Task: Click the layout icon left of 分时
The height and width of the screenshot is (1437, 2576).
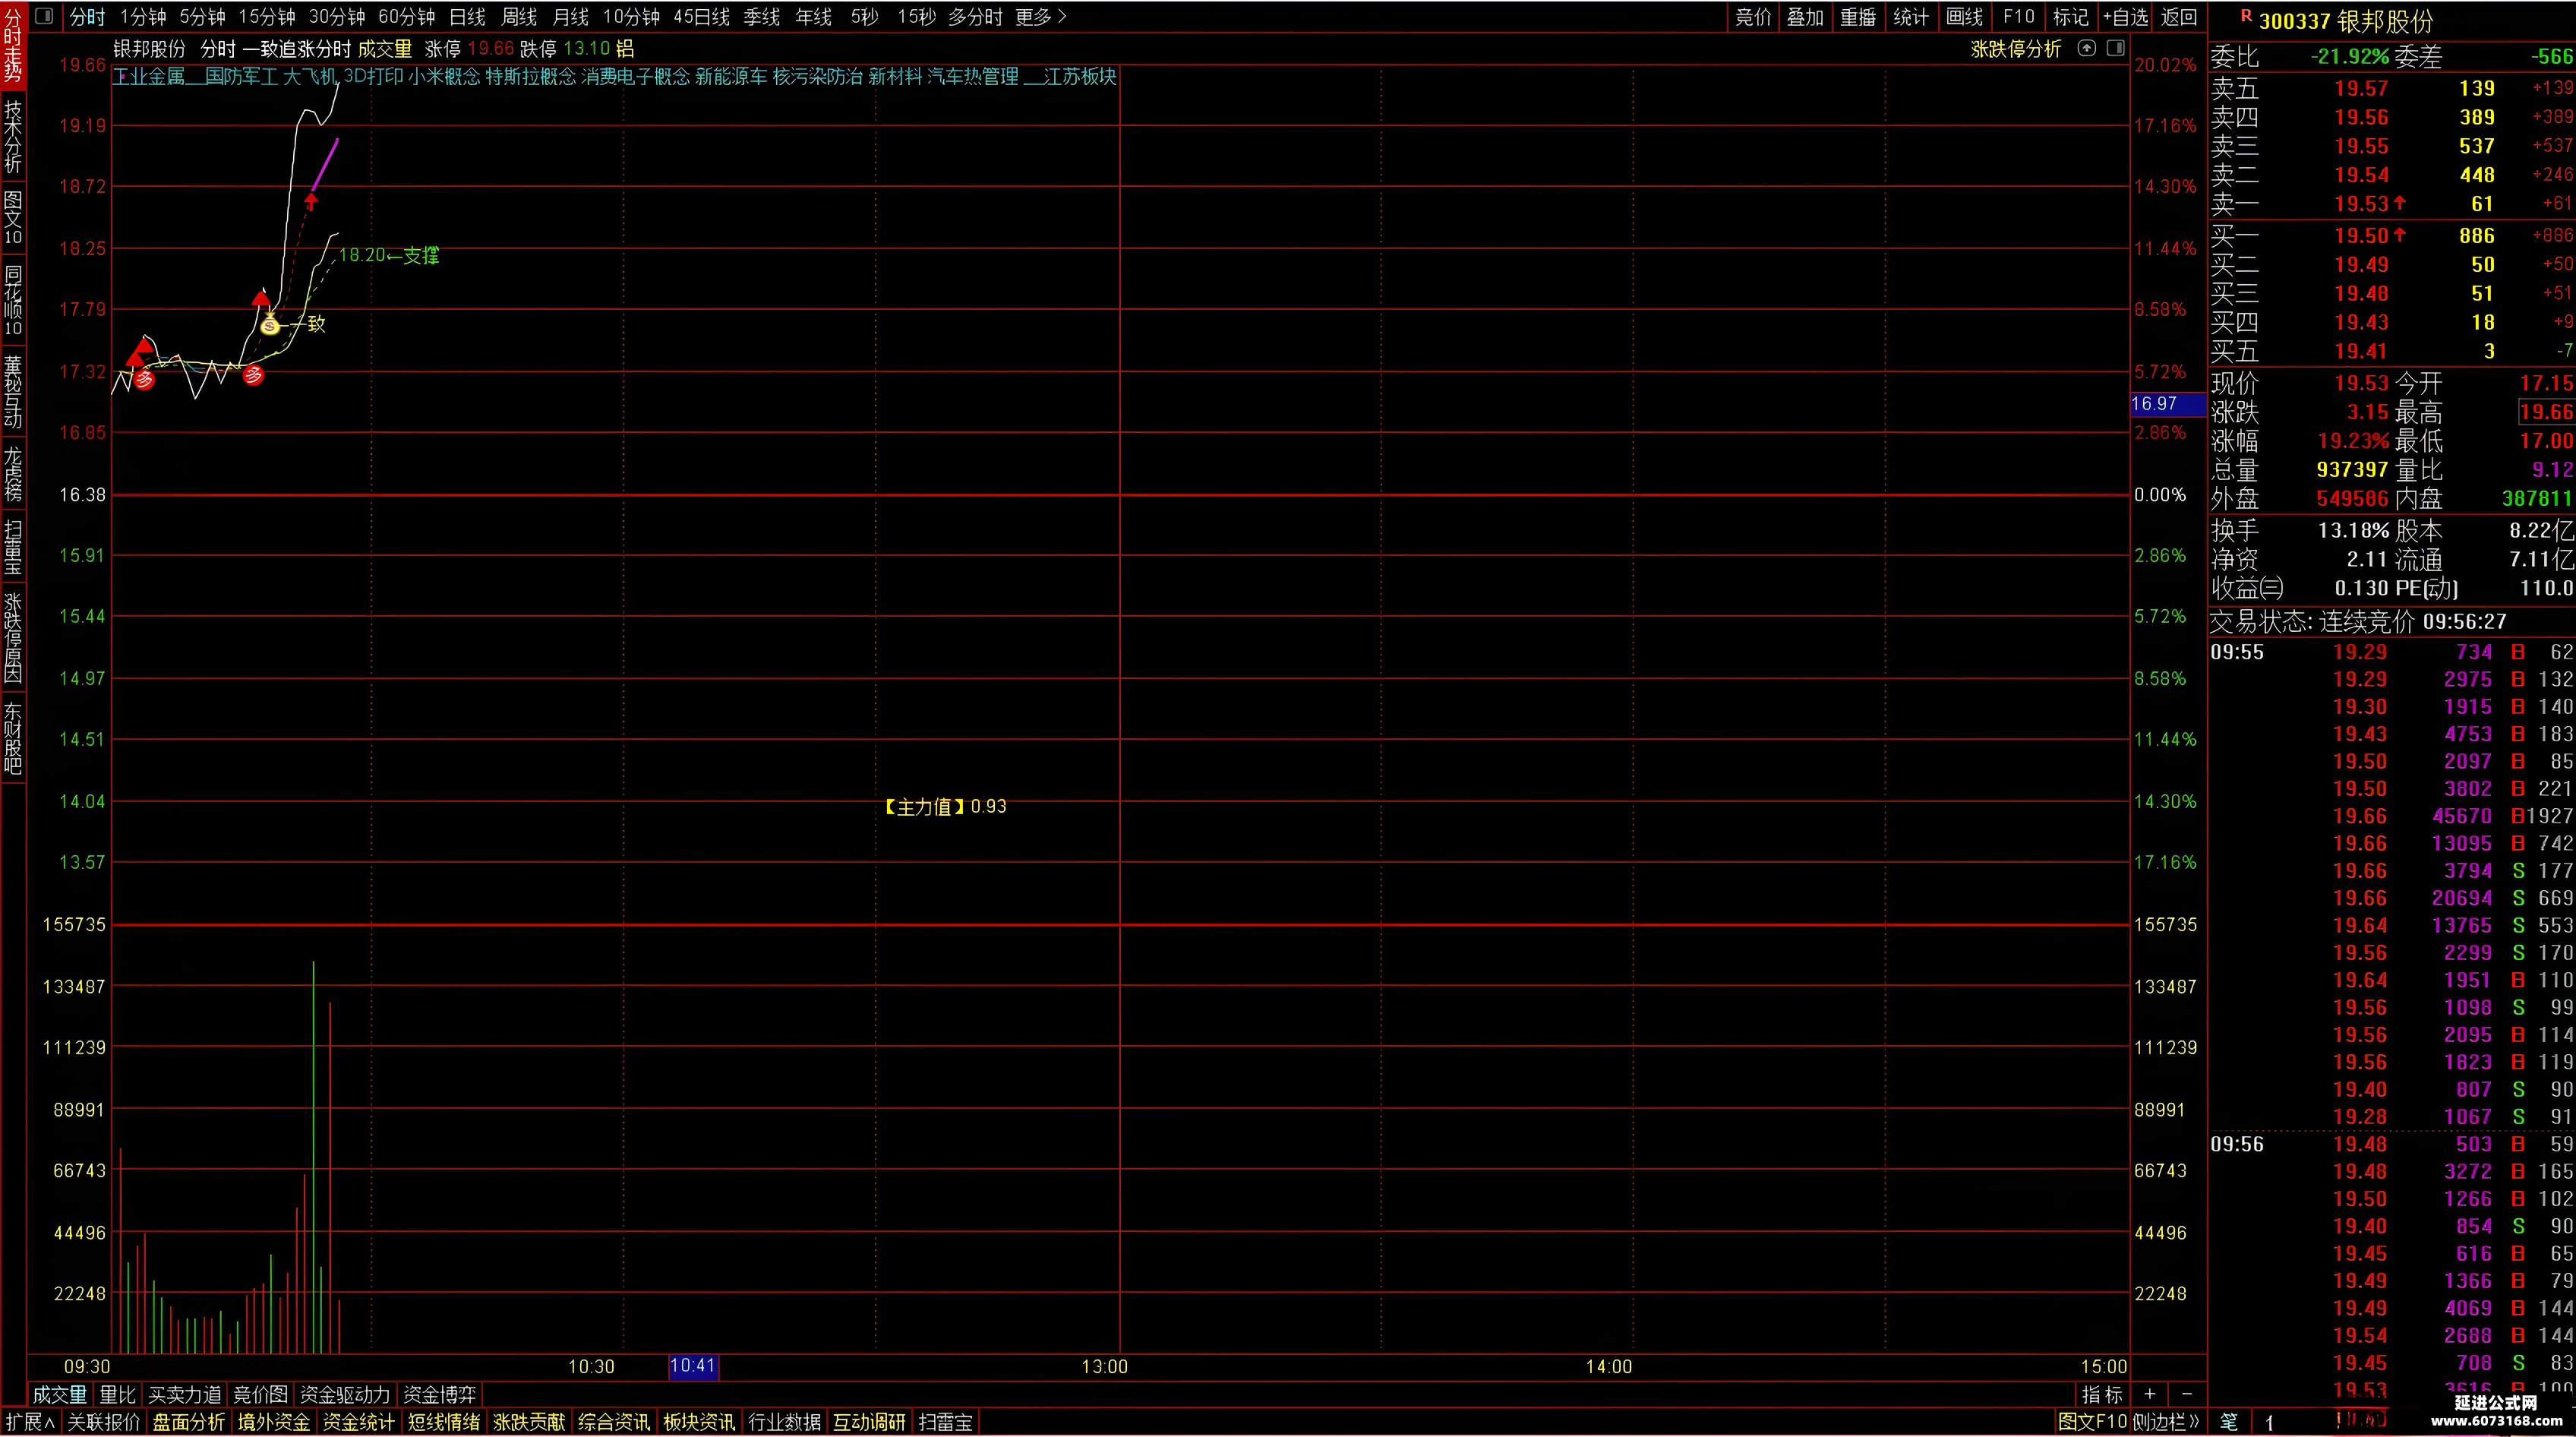Action: (44, 16)
